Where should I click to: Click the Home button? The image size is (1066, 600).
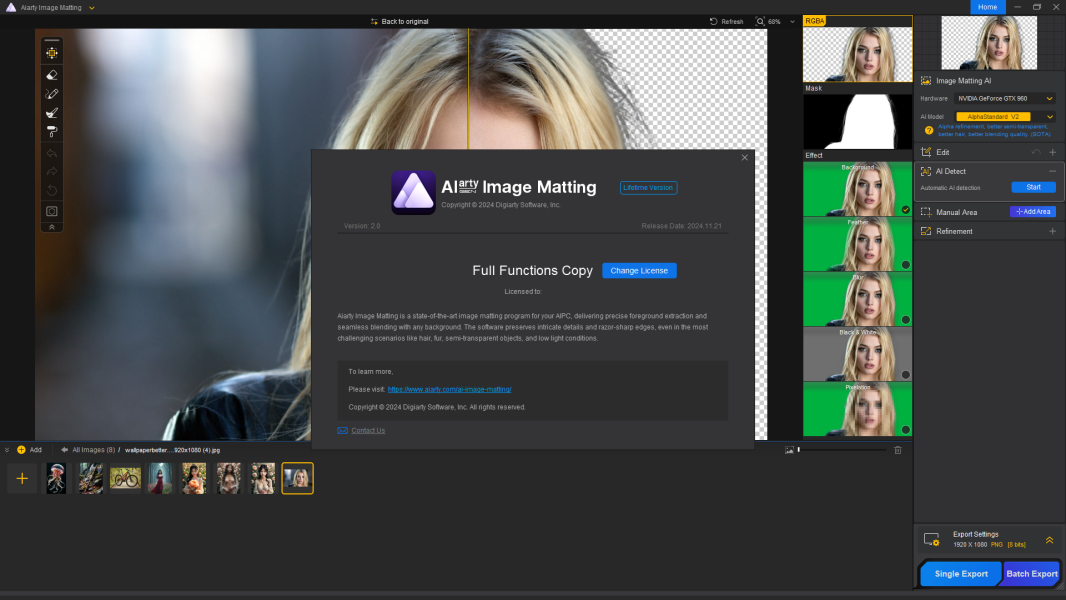[x=987, y=7]
